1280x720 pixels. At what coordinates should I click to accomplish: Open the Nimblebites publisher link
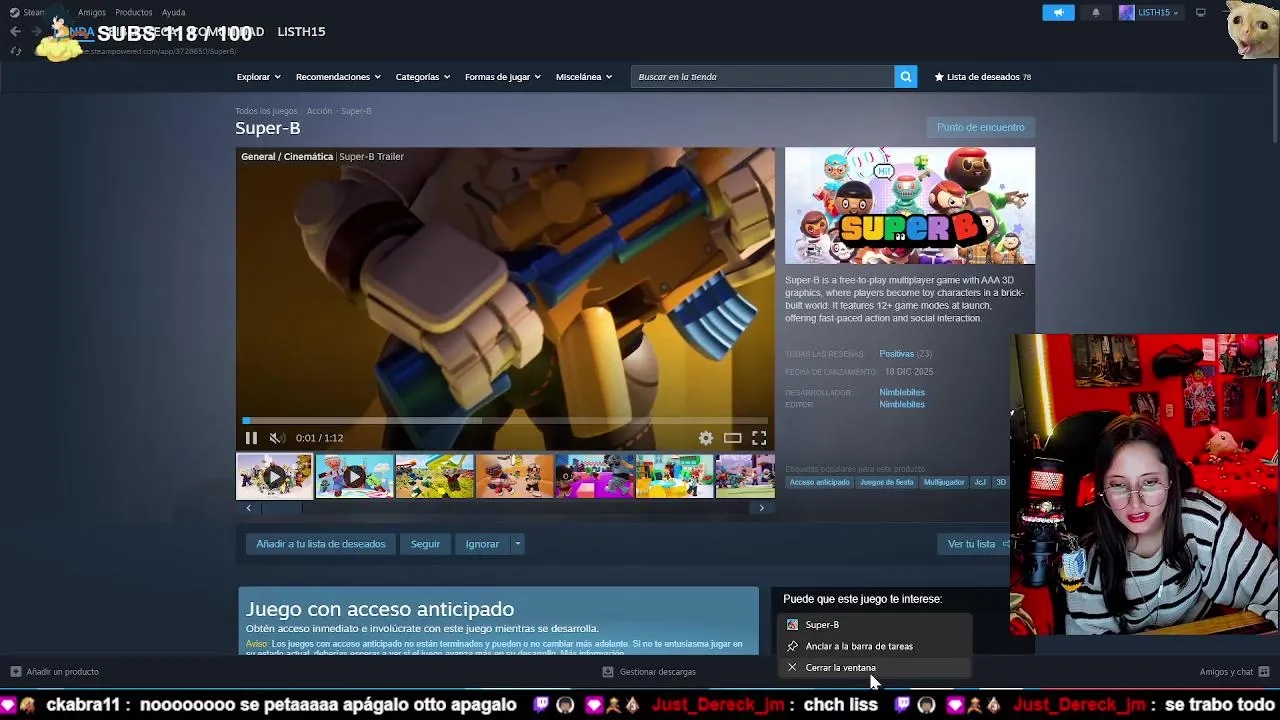pyautogui.click(x=902, y=404)
